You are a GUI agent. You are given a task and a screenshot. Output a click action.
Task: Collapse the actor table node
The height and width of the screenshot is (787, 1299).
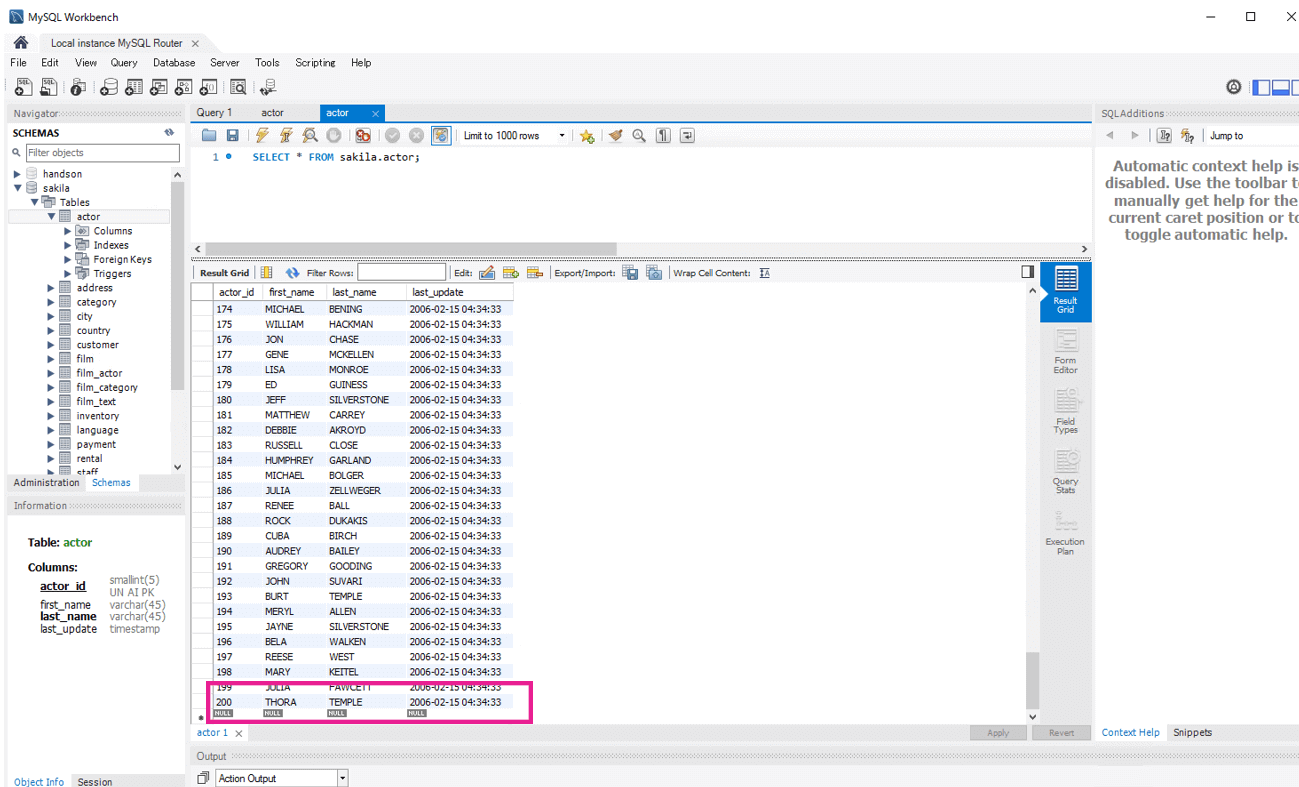51,216
